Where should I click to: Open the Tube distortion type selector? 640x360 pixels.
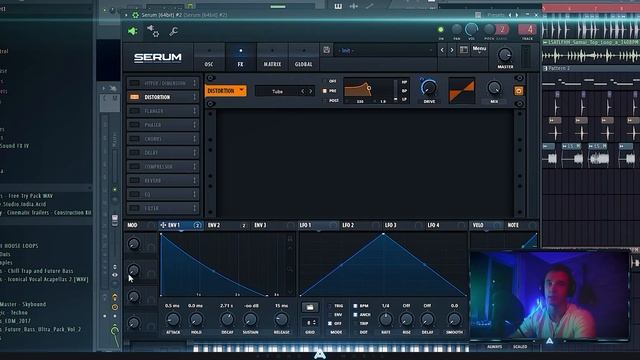pyautogui.click(x=285, y=91)
